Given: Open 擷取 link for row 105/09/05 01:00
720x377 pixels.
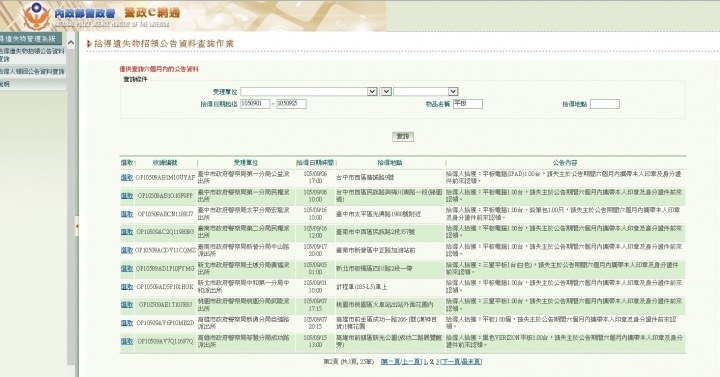Looking at the screenshot, I should [127, 268].
